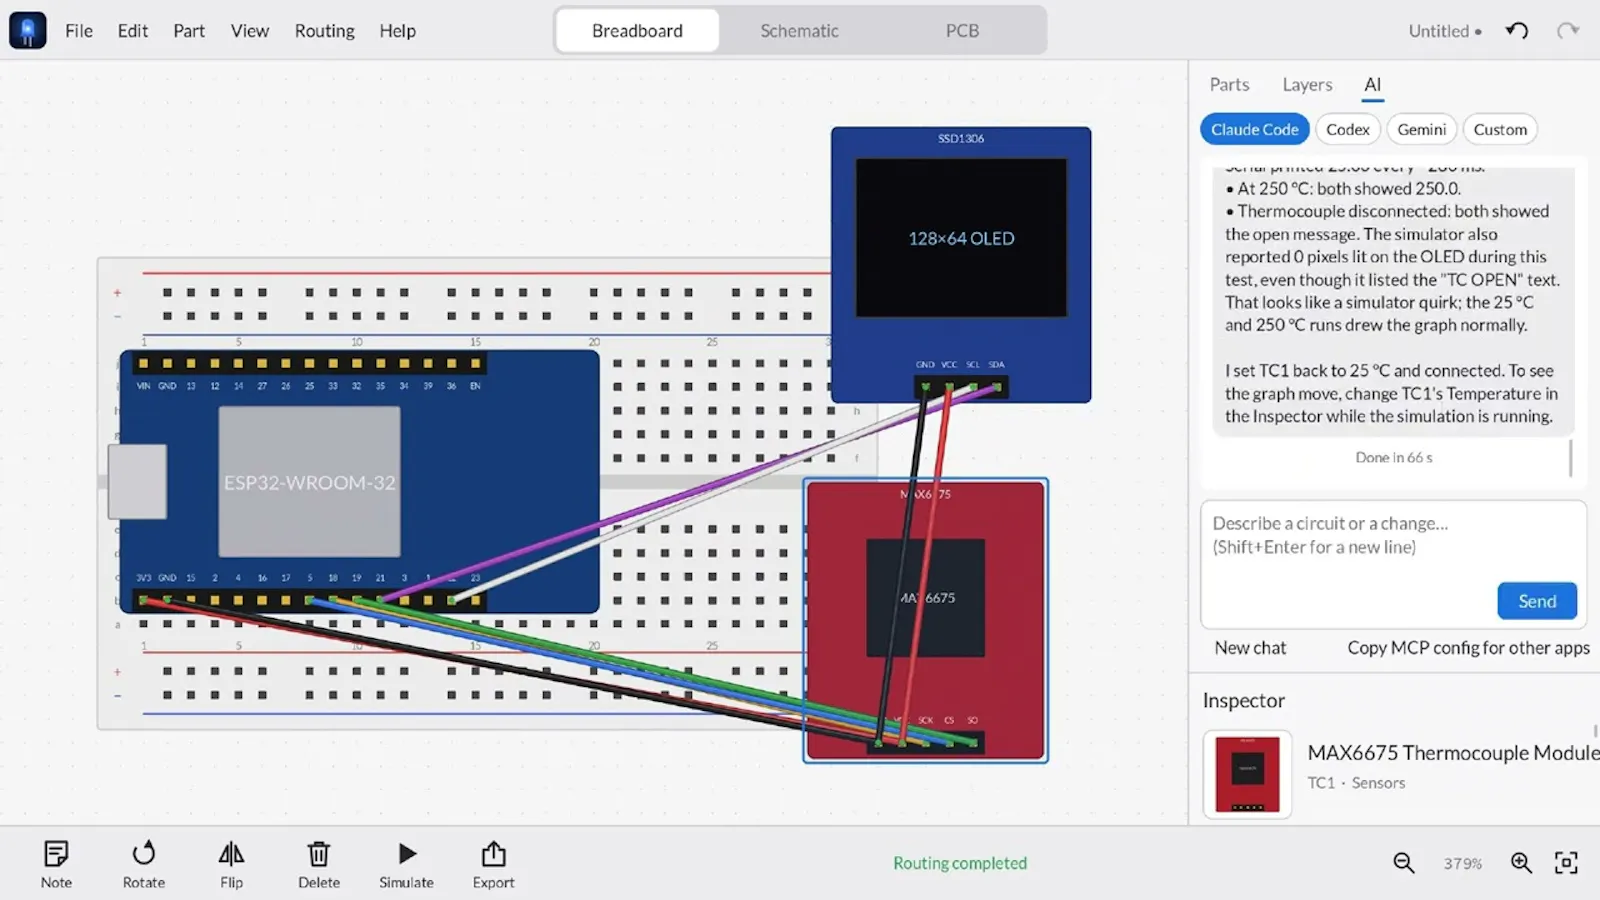This screenshot has width=1600, height=900.
Task: Open the Export tool
Action: pos(493,864)
